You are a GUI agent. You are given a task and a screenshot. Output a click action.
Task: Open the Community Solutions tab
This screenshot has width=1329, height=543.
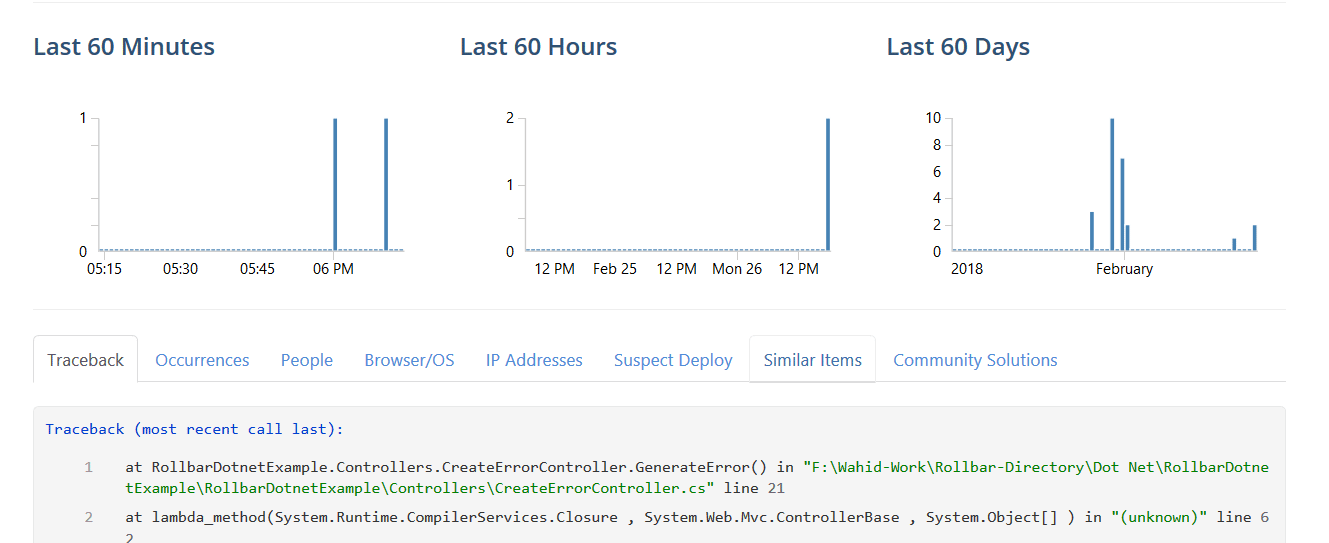tap(975, 360)
